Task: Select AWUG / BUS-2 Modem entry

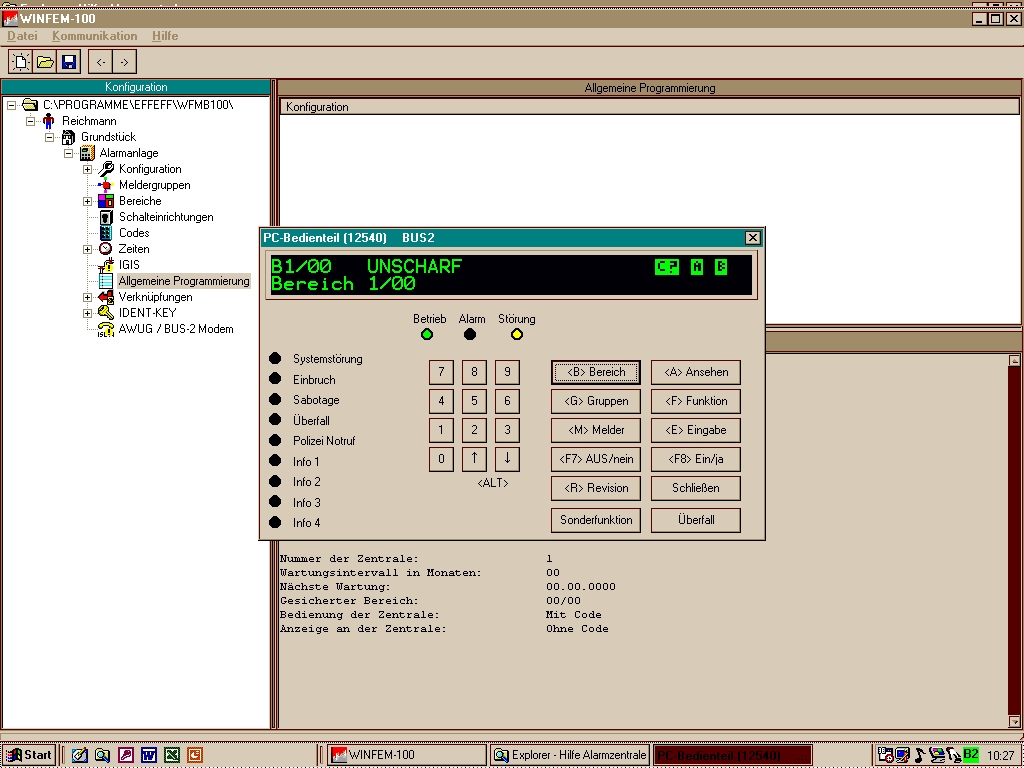Action: 175,329
